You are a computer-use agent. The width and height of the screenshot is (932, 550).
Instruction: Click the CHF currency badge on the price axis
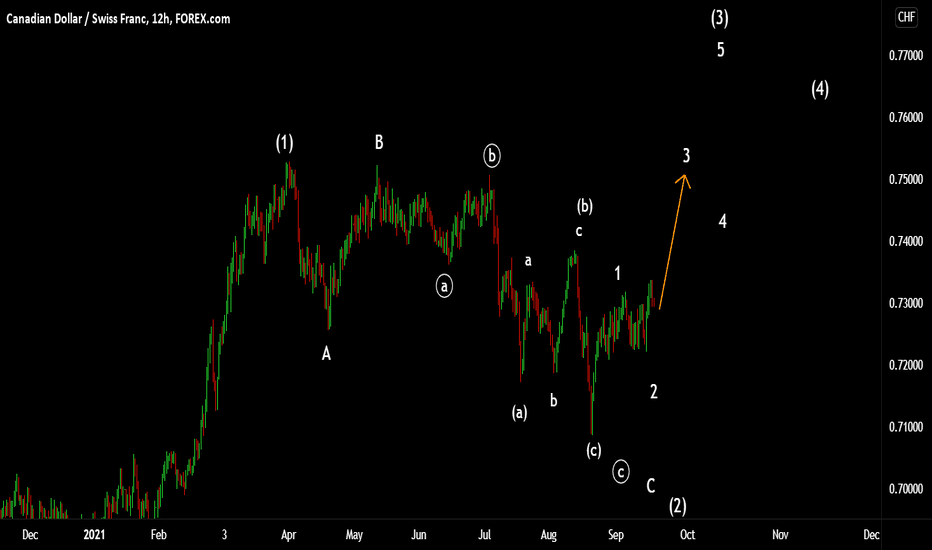[906, 17]
